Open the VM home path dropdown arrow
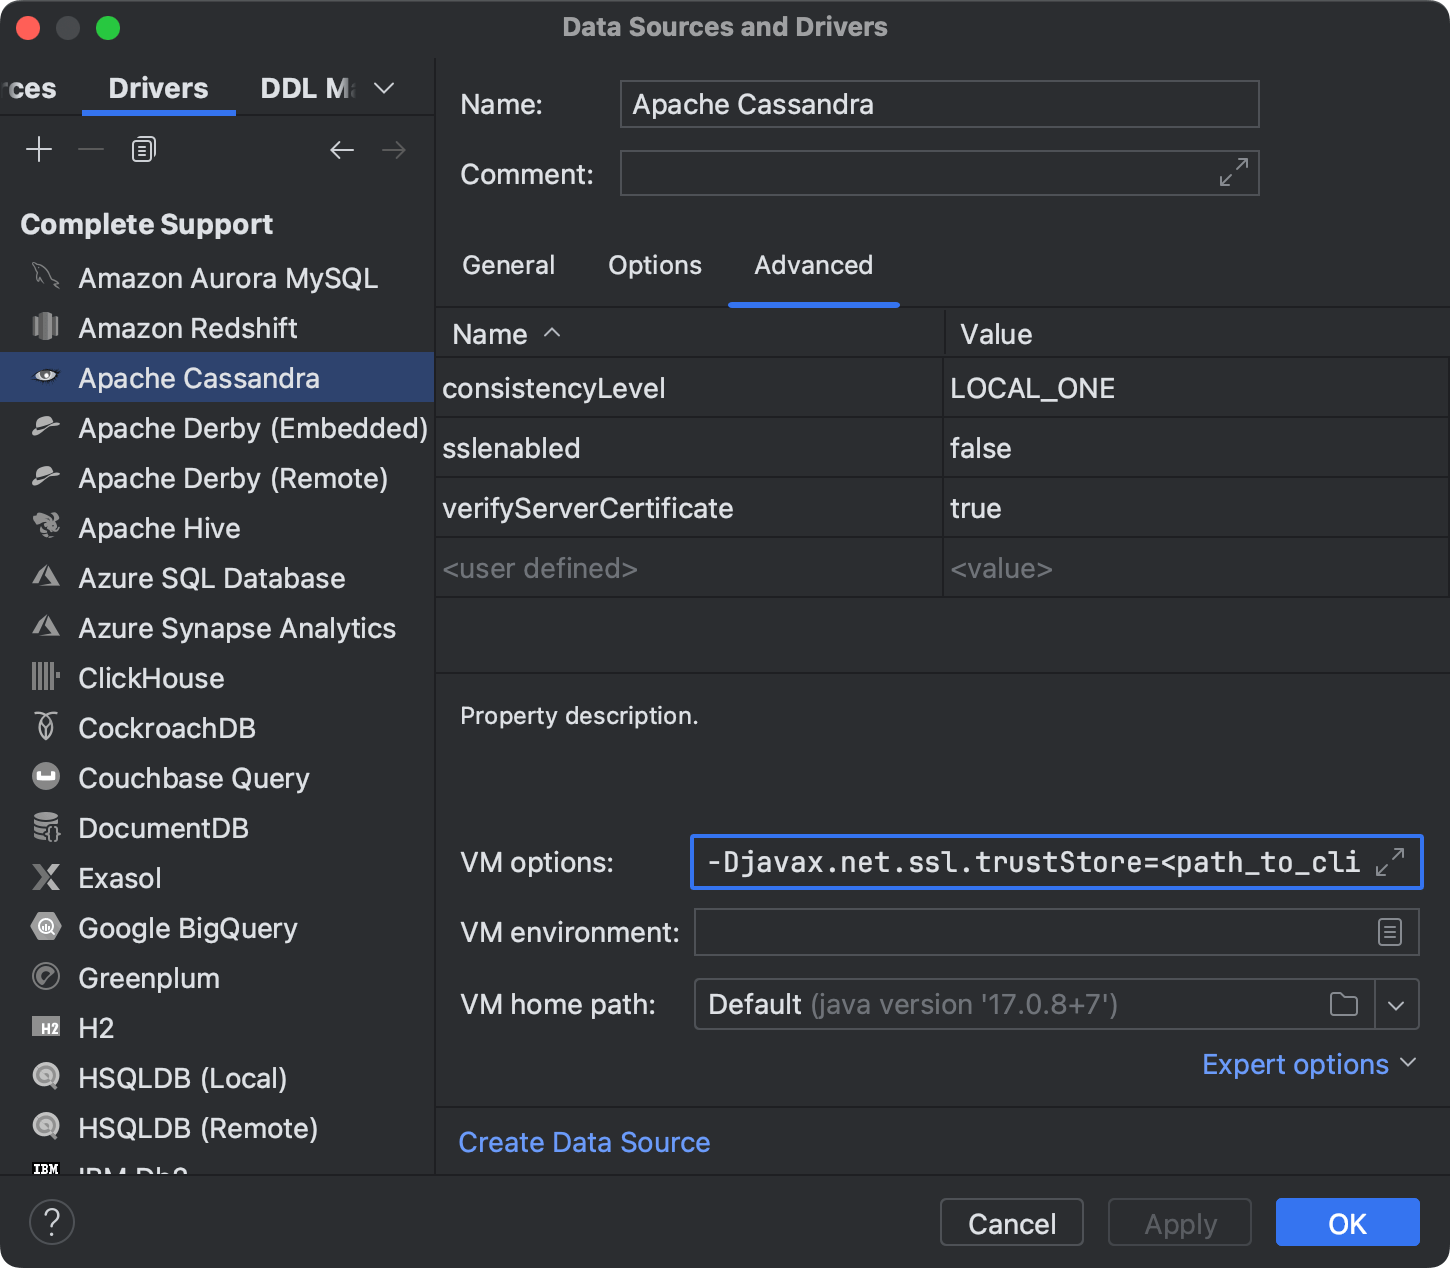1450x1268 pixels. coord(1397,1004)
